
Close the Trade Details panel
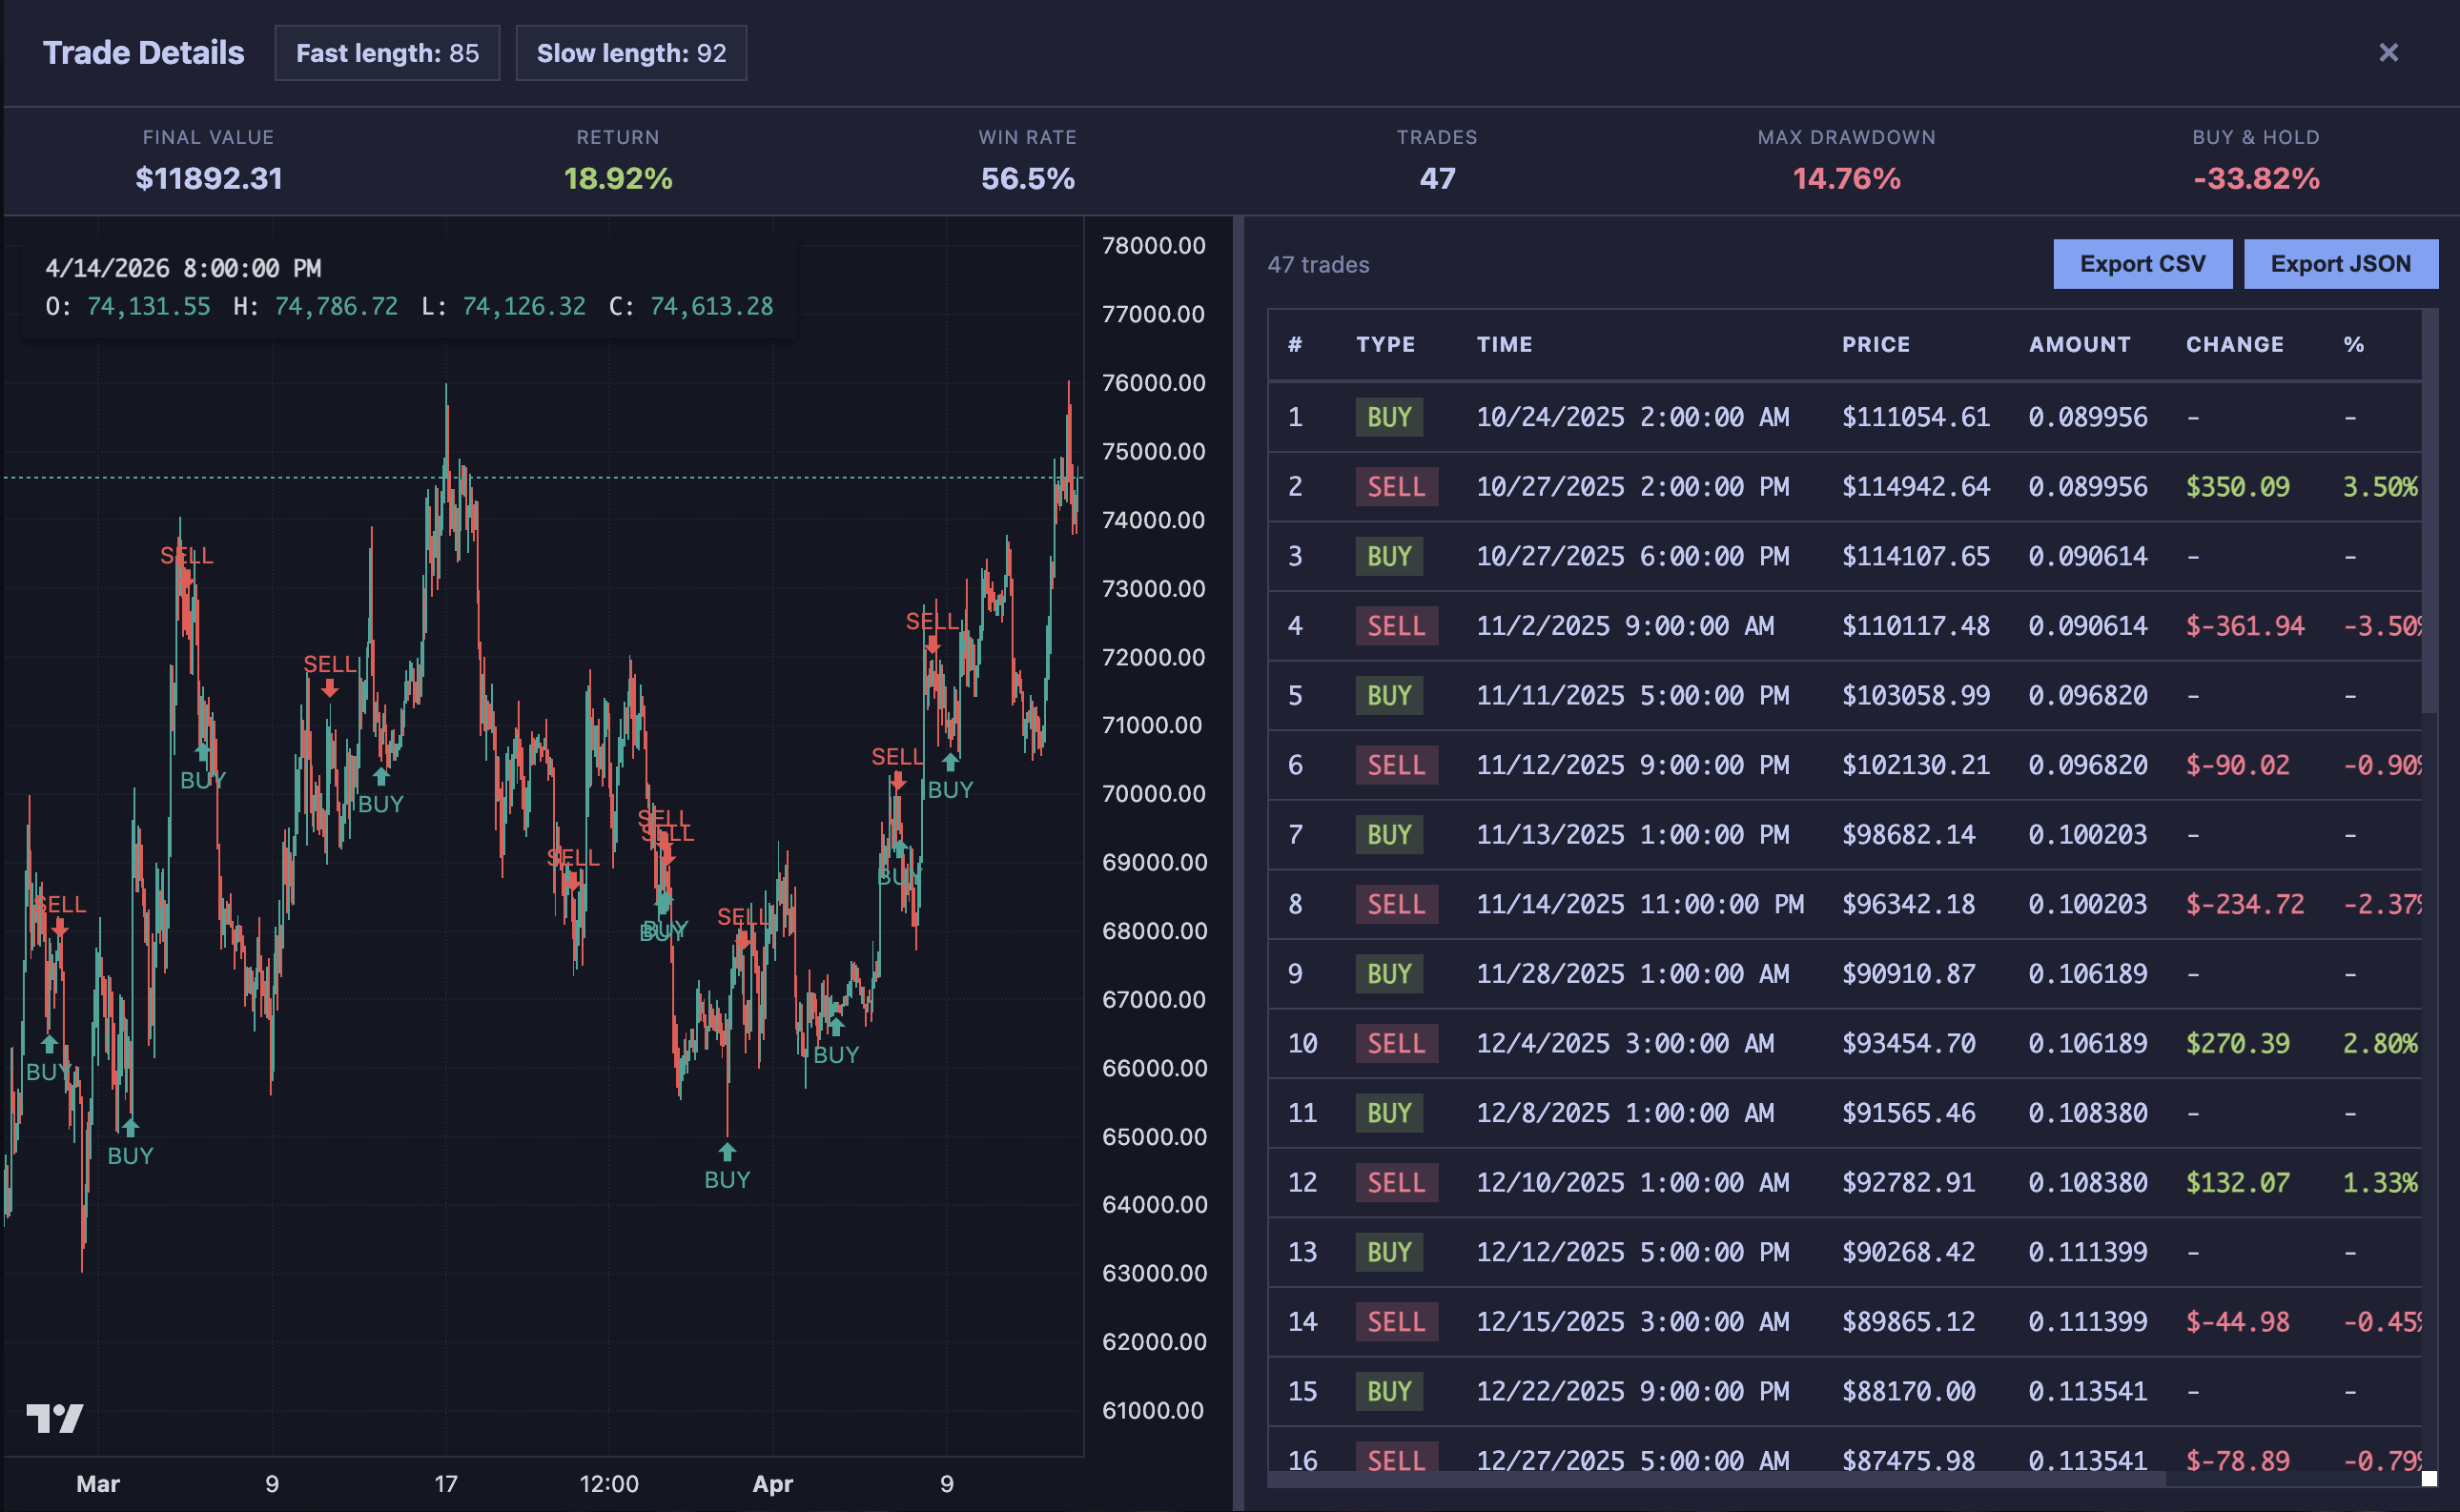click(x=2390, y=52)
